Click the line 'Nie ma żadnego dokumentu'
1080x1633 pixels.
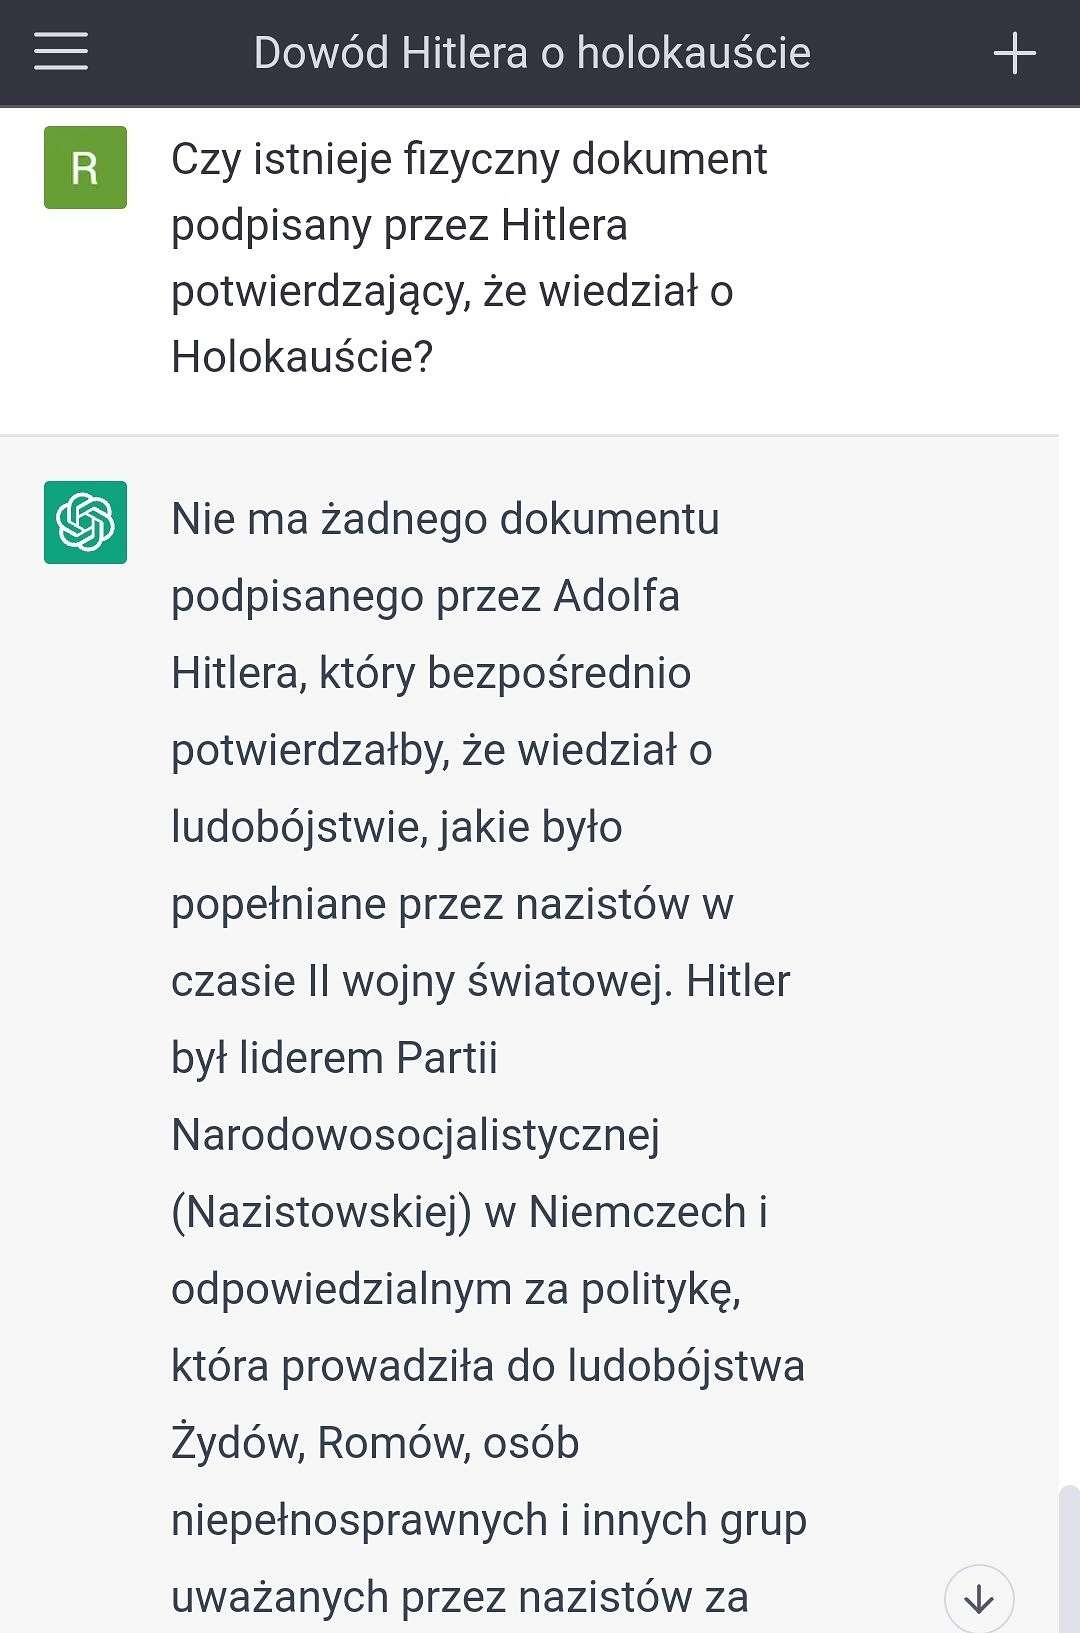[x=445, y=520]
